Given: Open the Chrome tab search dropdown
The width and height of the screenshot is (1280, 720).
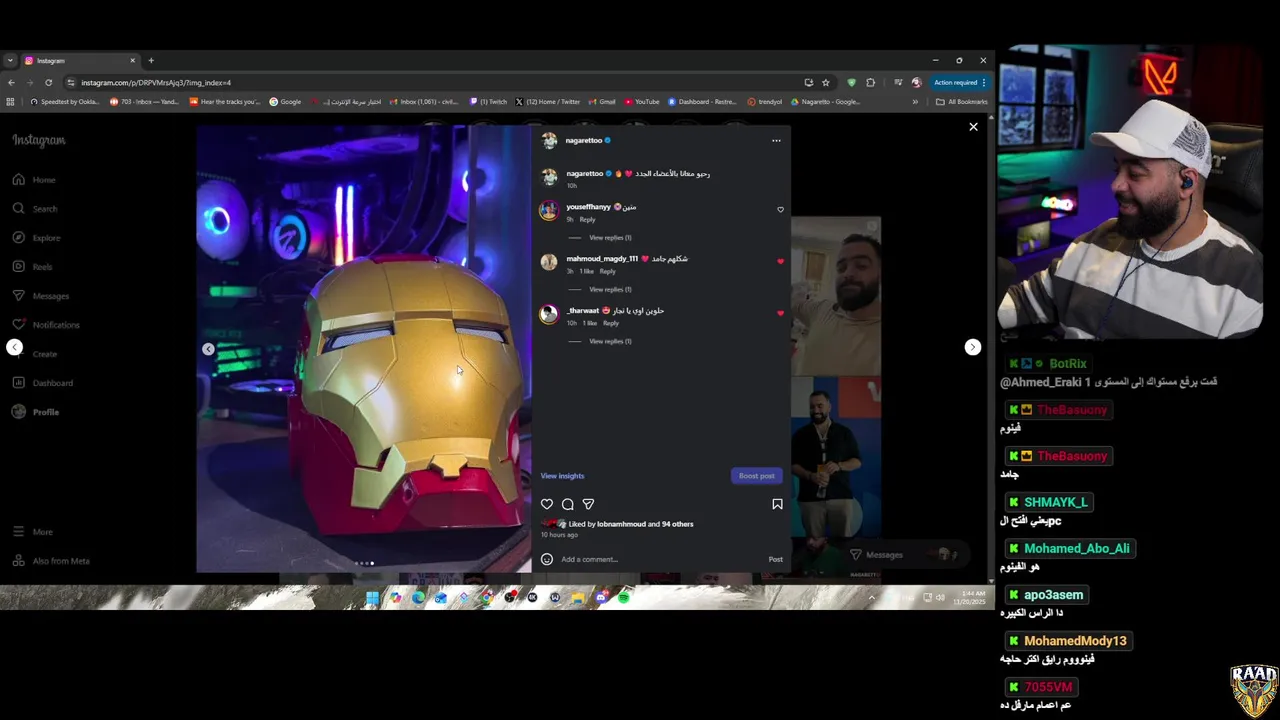Looking at the screenshot, I should click(10, 61).
